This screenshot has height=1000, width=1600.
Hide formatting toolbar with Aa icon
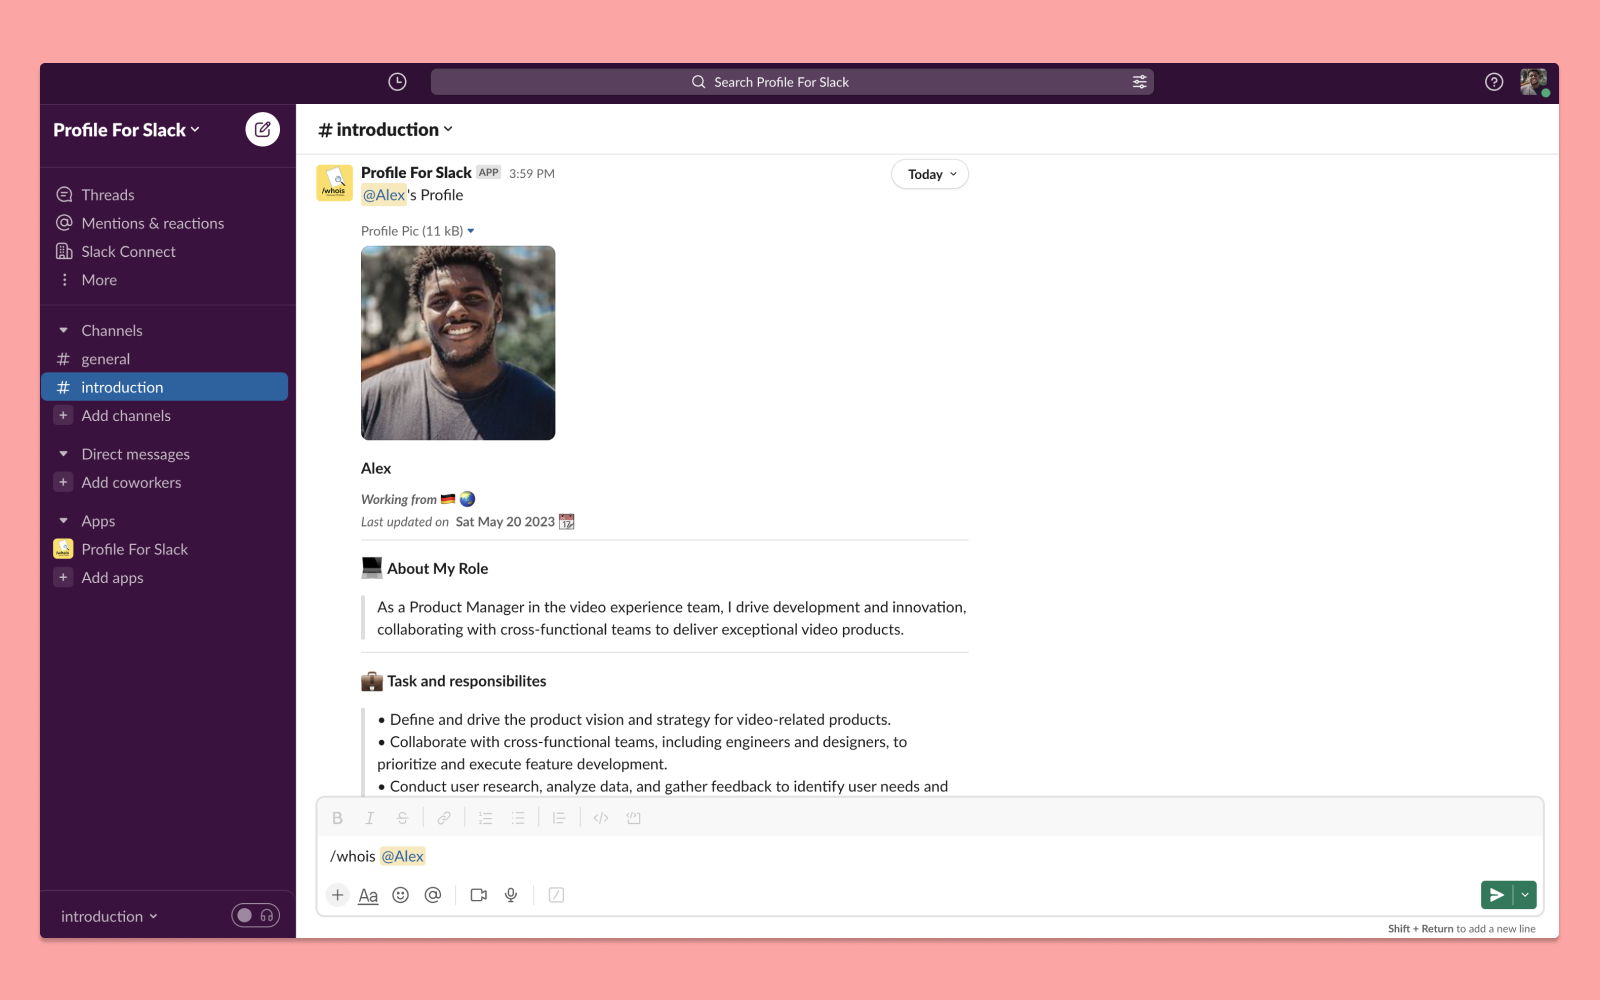pyautogui.click(x=368, y=895)
